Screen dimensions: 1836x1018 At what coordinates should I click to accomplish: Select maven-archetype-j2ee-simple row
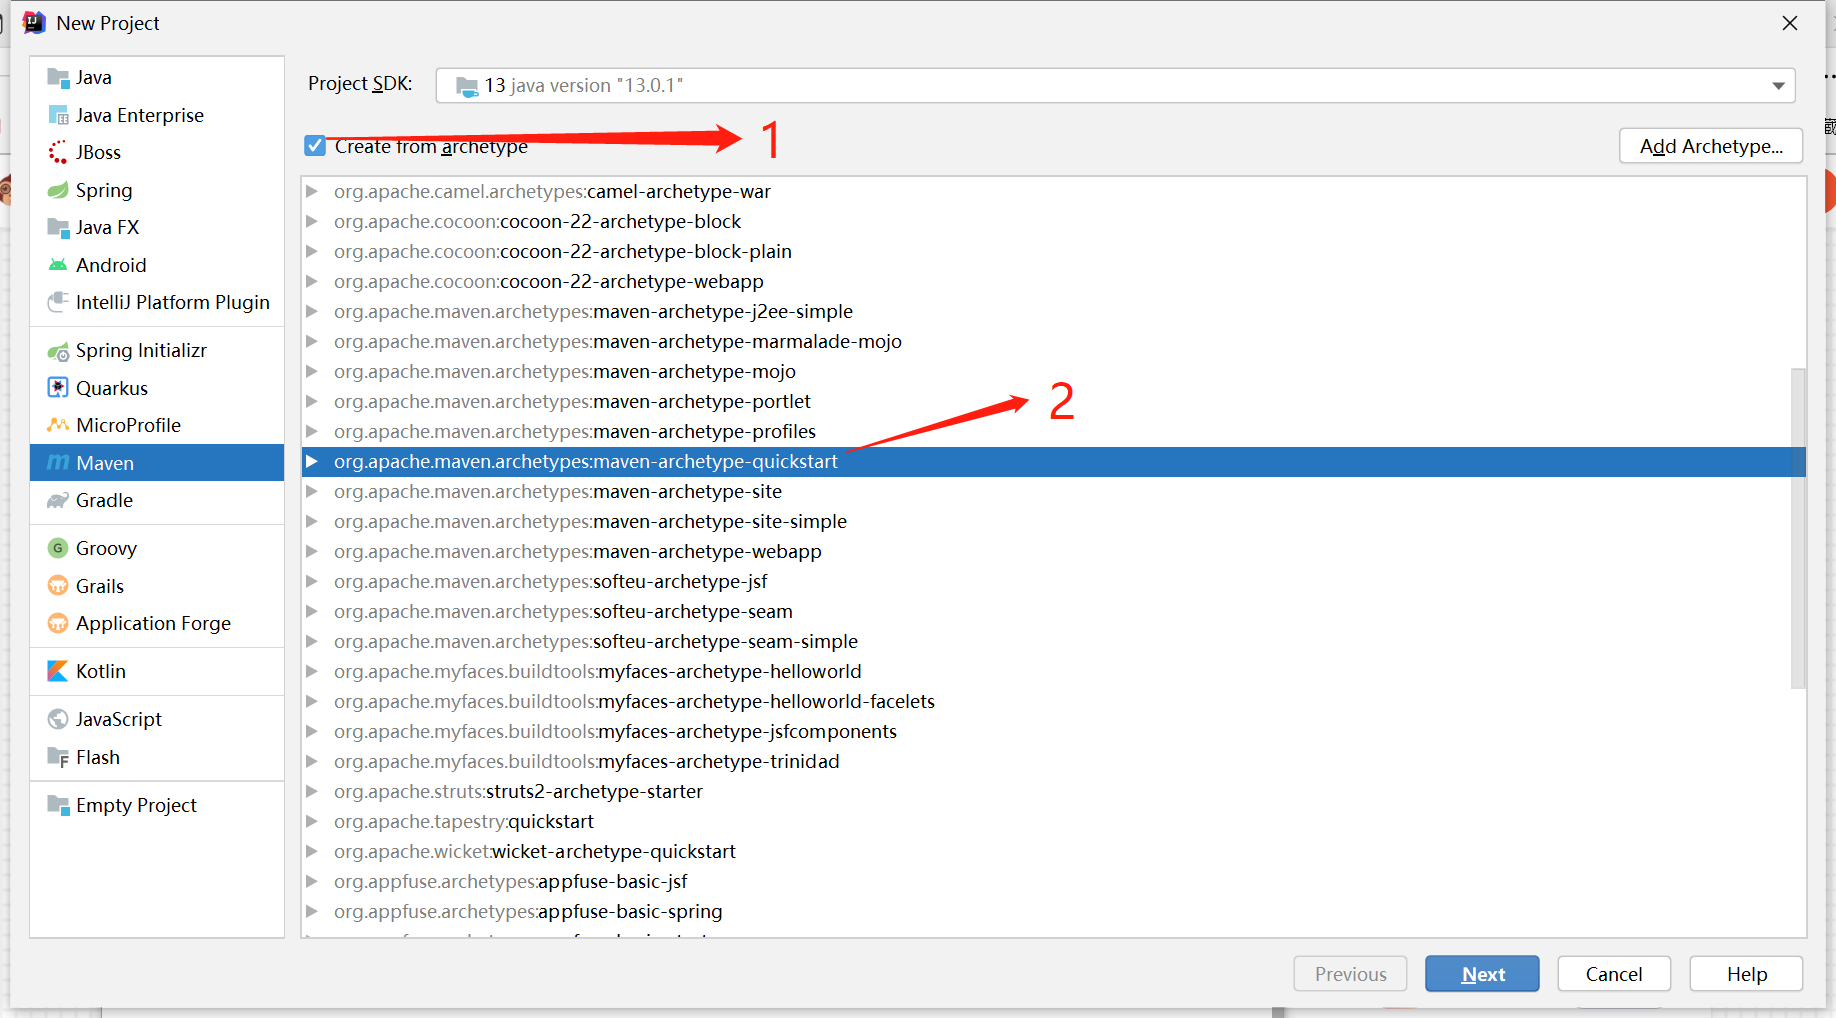(1054, 311)
